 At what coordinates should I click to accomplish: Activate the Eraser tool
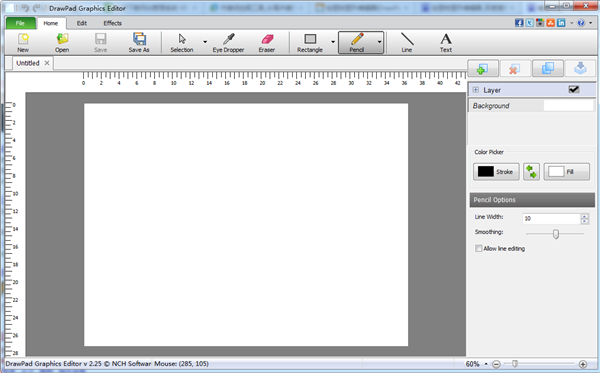[267, 42]
